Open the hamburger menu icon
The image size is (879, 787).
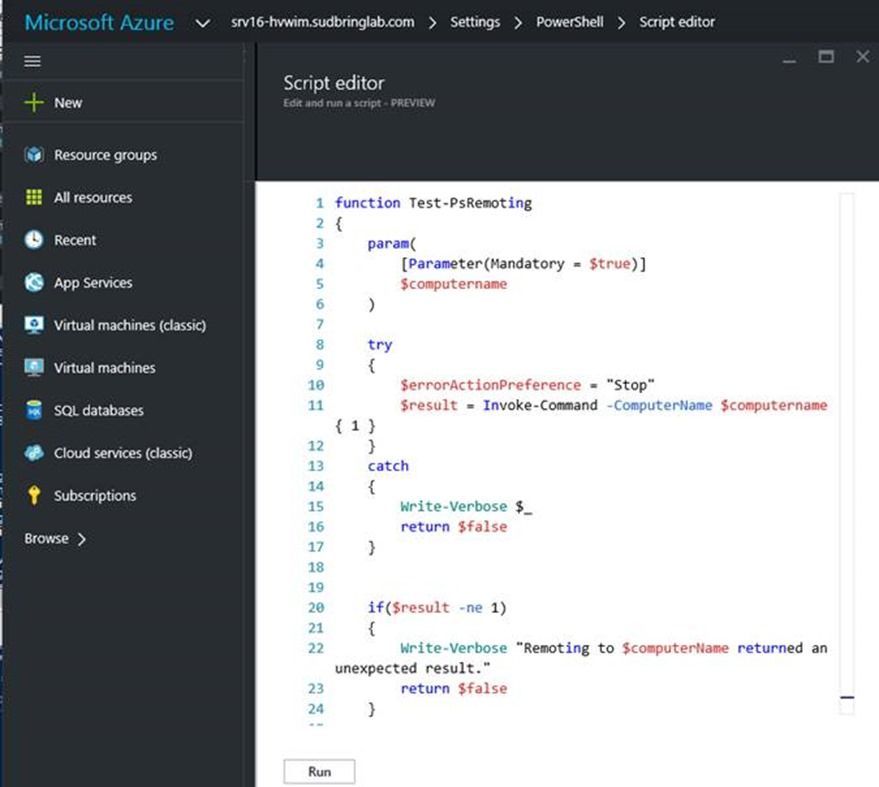pos(33,61)
